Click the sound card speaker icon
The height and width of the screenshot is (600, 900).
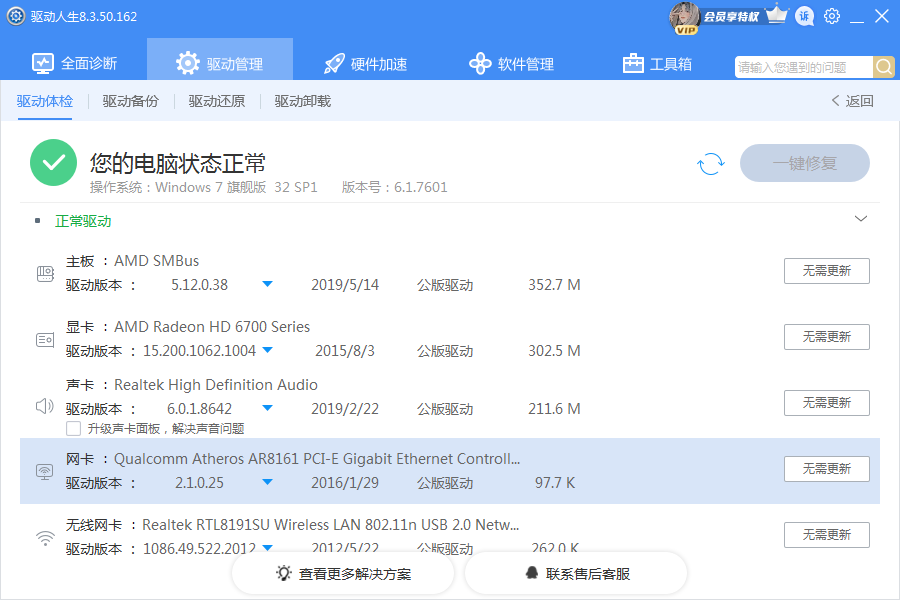[45, 406]
